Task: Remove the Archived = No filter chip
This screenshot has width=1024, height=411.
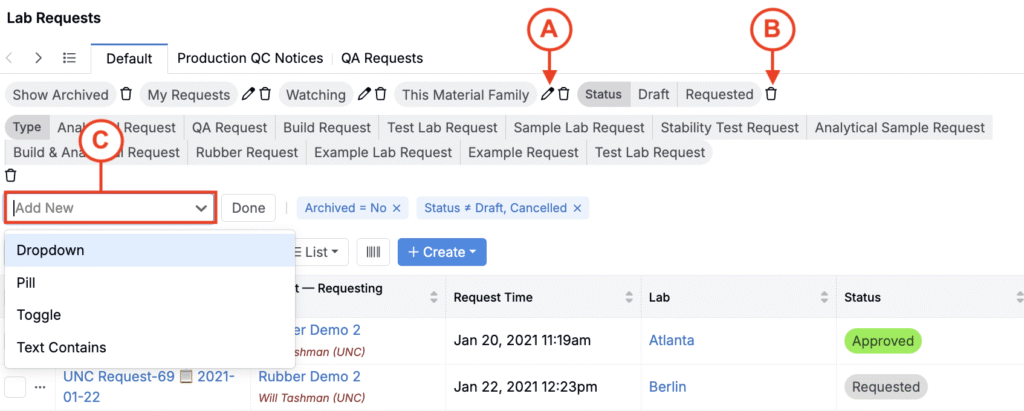Action: pyautogui.click(x=396, y=208)
